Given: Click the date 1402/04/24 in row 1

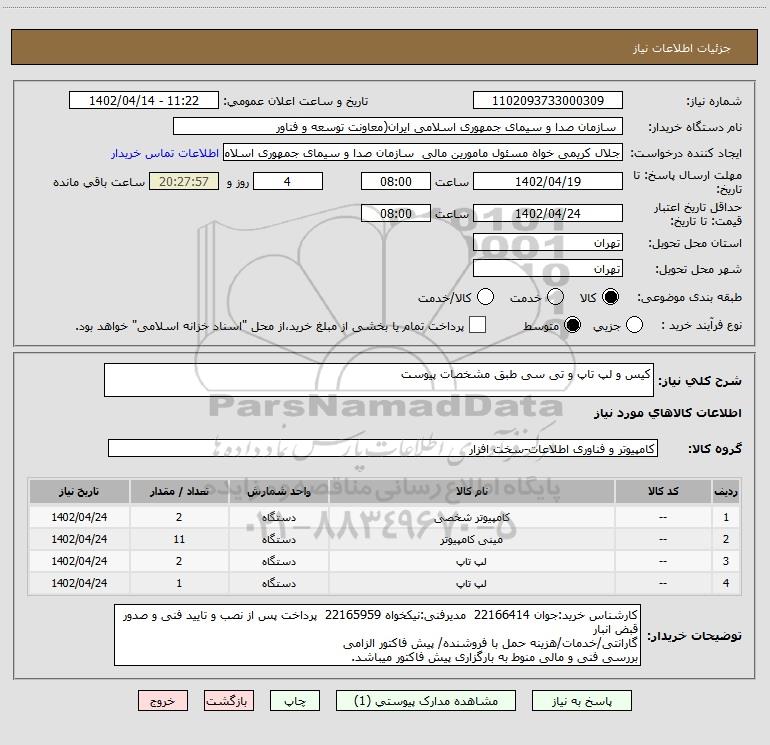Looking at the screenshot, I should [x=79, y=517].
